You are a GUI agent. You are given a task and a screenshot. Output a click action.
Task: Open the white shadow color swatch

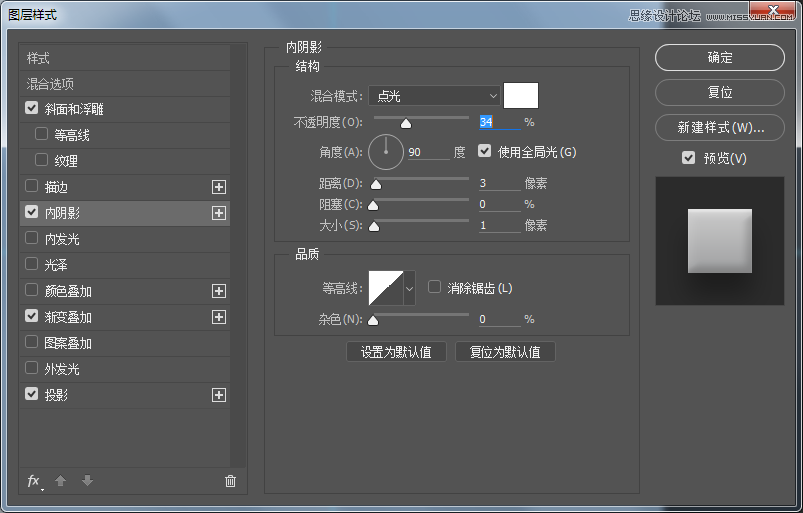pos(521,96)
